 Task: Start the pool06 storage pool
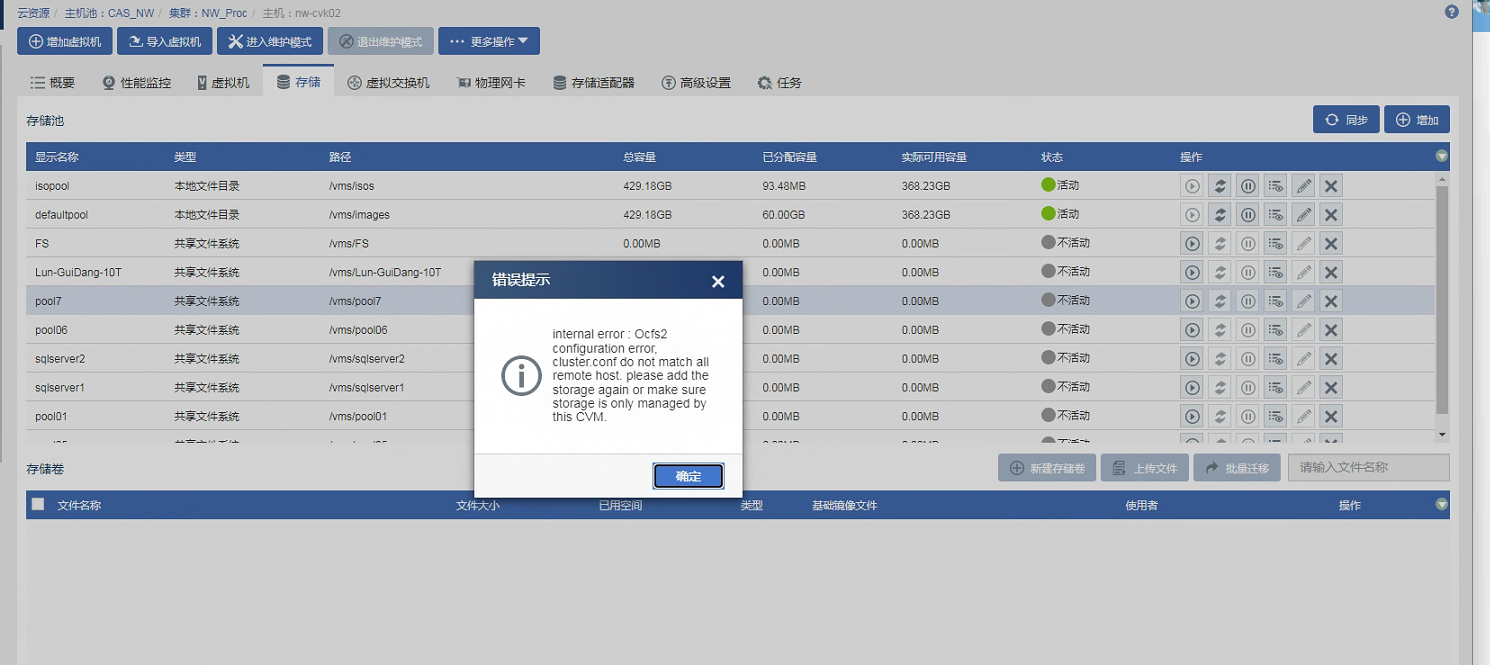click(1192, 330)
